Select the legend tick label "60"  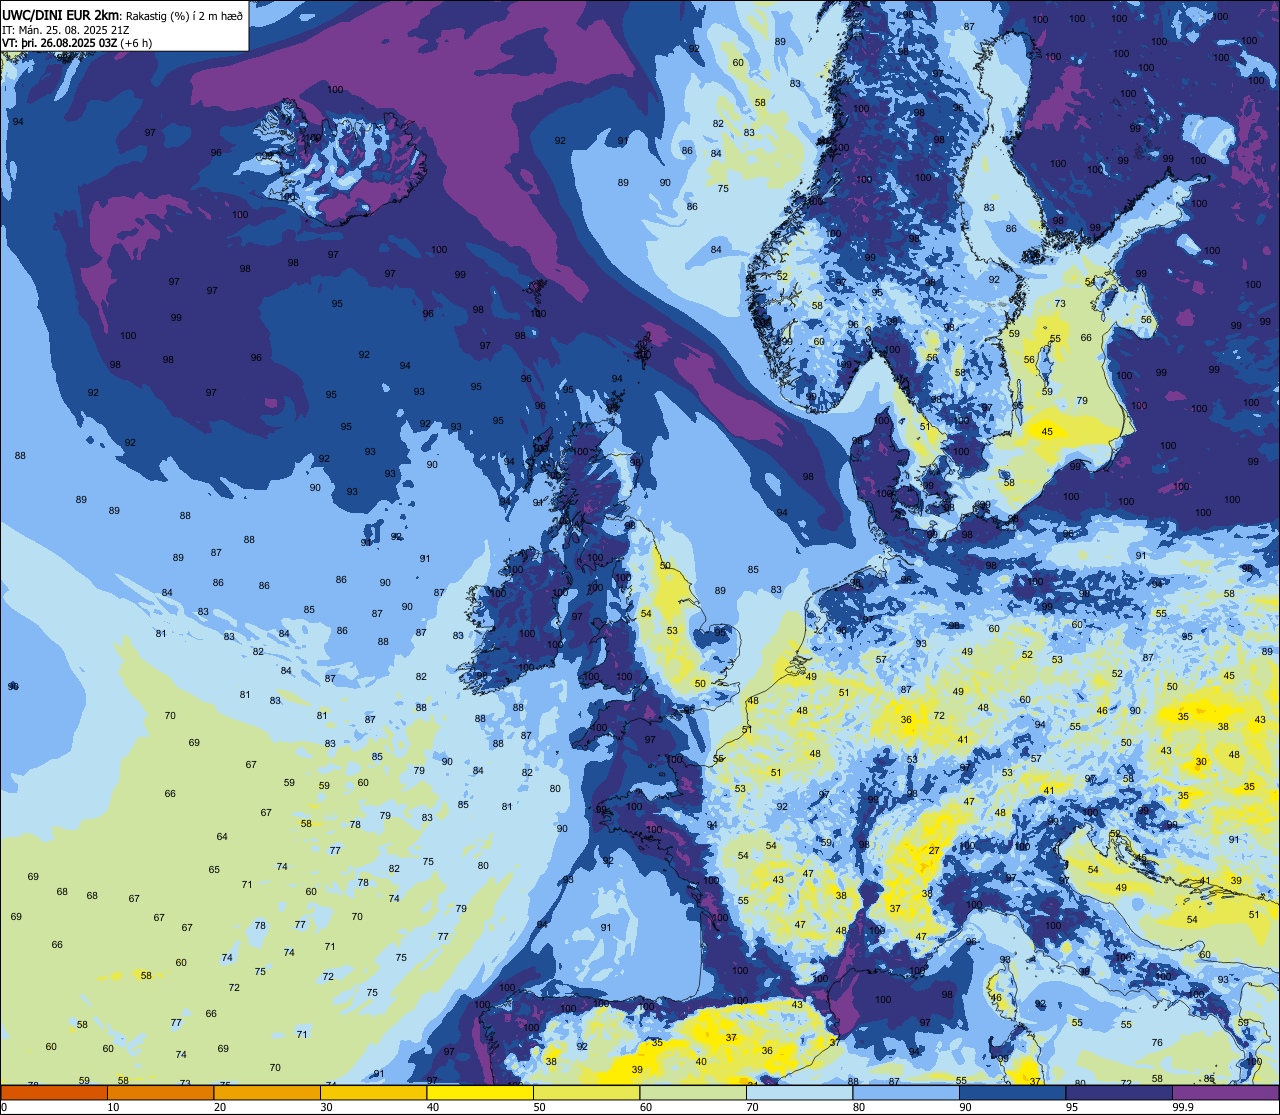[646, 1107]
